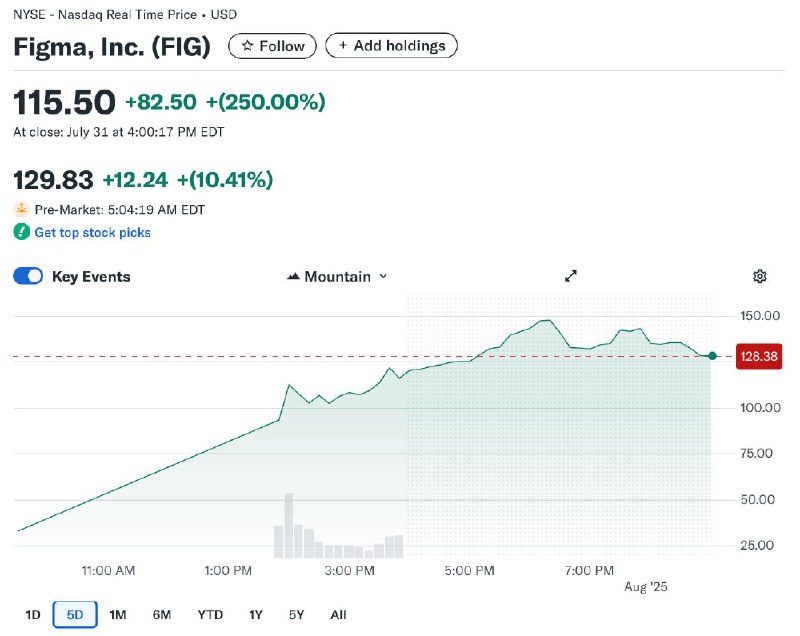Click the Add holdings button
This screenshot has height=636, width=800.
(x=391, y=45)
